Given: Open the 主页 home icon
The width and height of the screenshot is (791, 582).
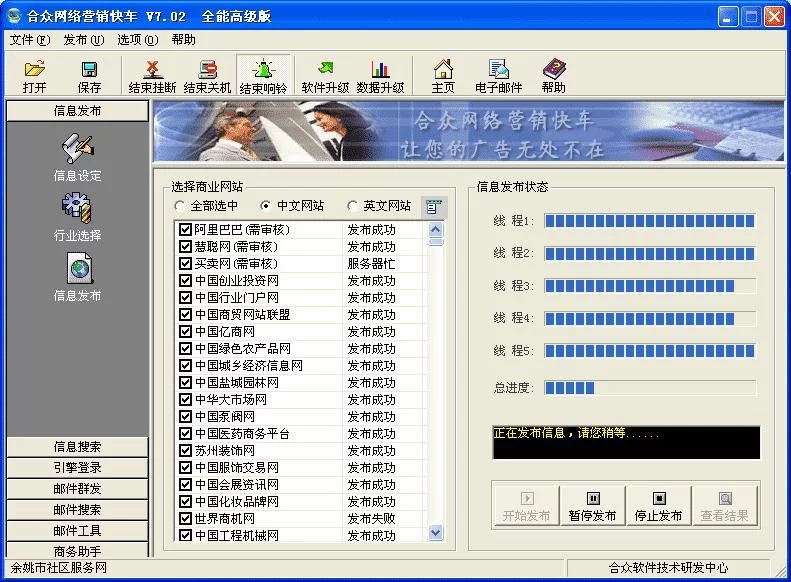Looking at the screenshot, I should 443,76.
